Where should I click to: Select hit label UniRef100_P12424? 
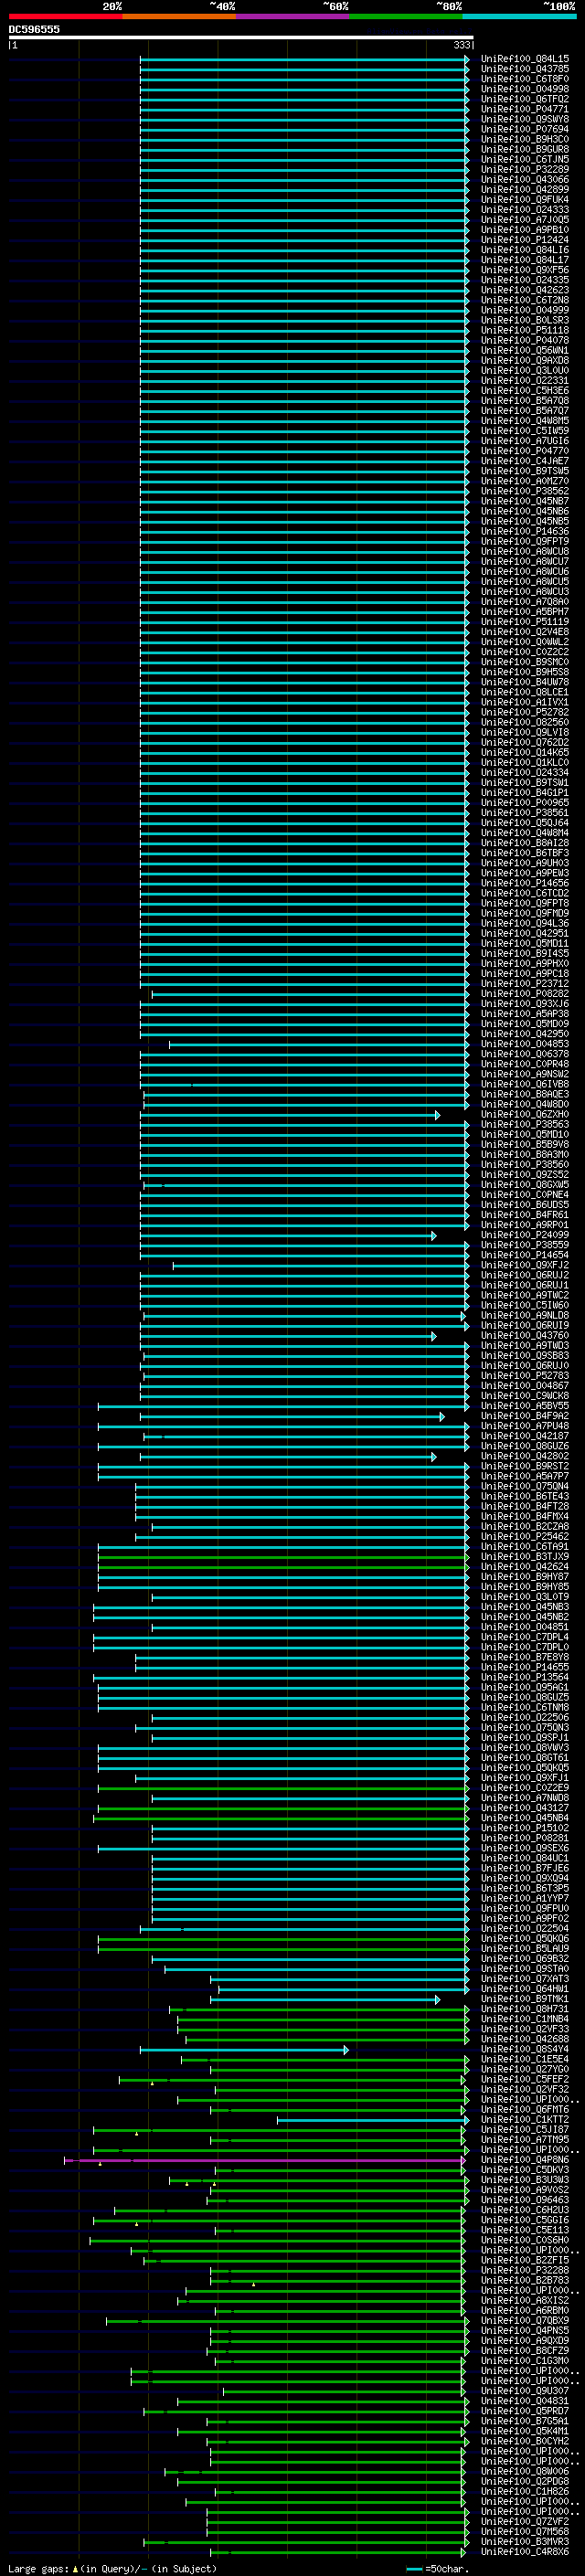525,240
